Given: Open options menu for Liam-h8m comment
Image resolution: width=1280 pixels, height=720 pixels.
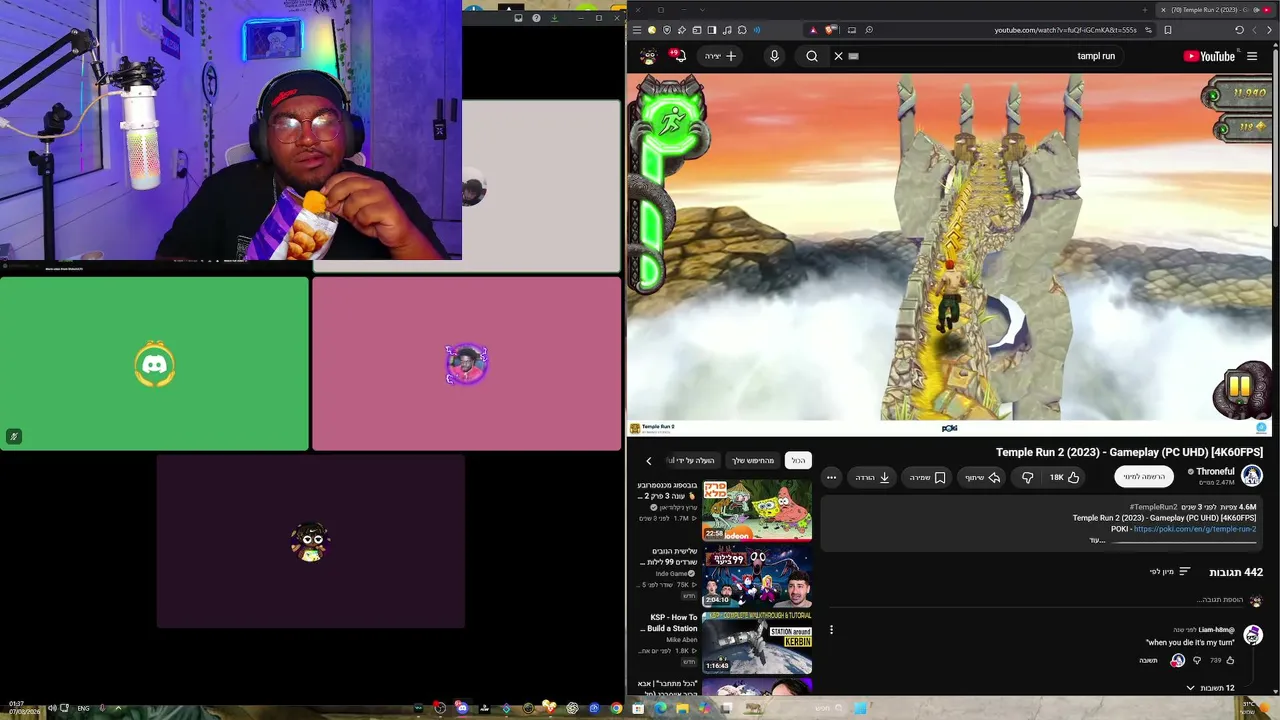Looking at the screenshot, I should (x=831, y=630).
